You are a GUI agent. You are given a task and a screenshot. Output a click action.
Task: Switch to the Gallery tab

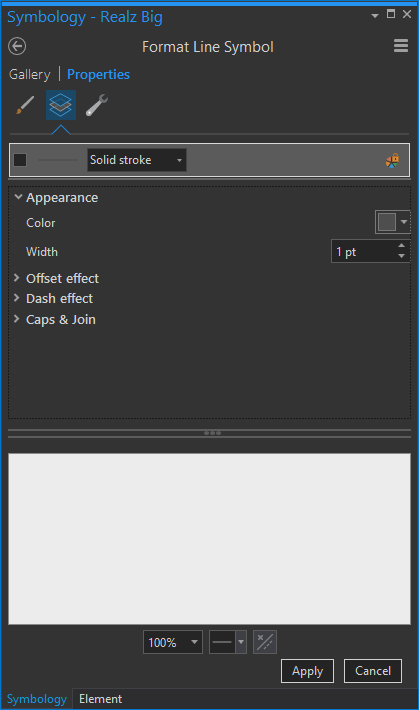click(30, 74)
